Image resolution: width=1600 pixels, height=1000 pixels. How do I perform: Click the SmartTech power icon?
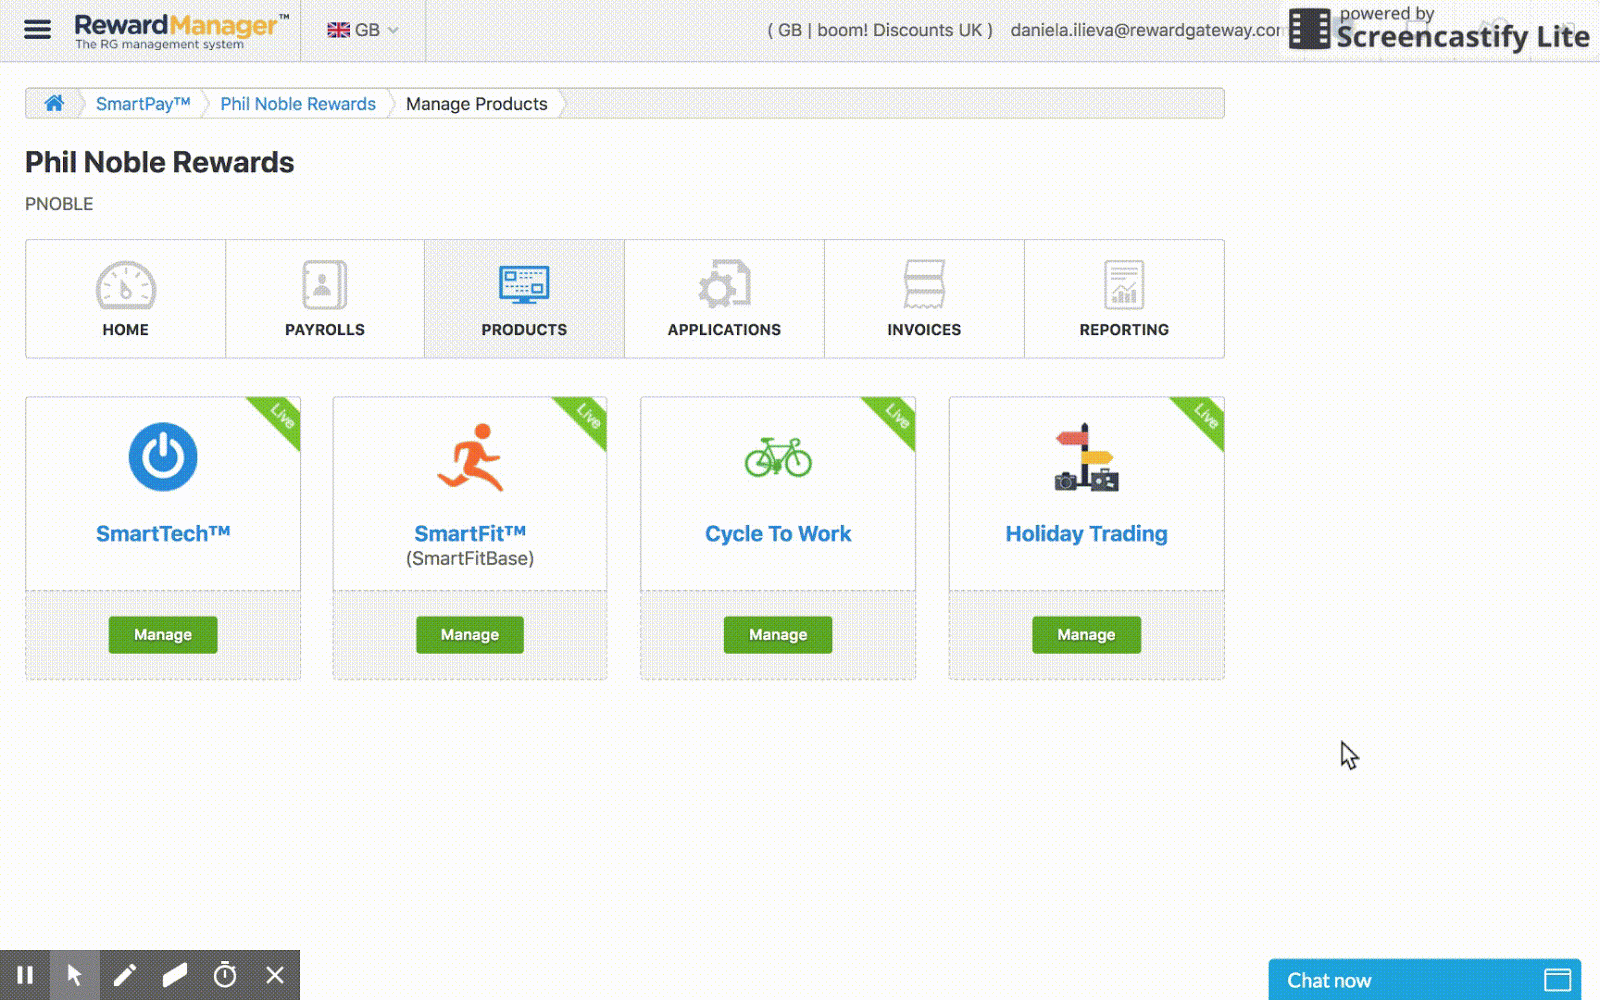point(163,457)
